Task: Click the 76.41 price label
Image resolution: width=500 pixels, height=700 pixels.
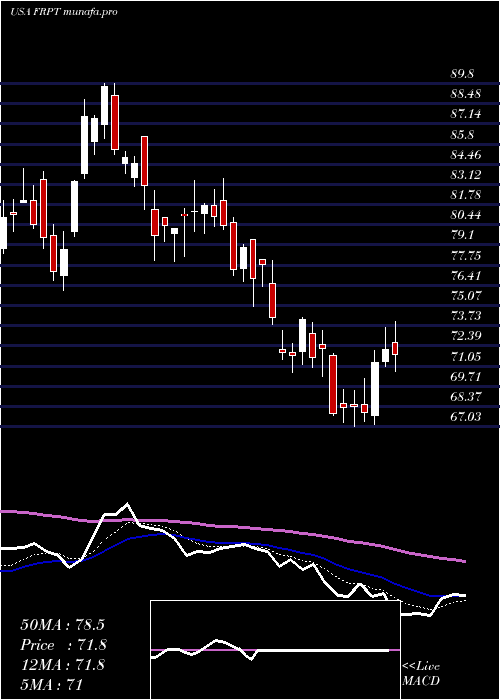Action: [466, 275]
